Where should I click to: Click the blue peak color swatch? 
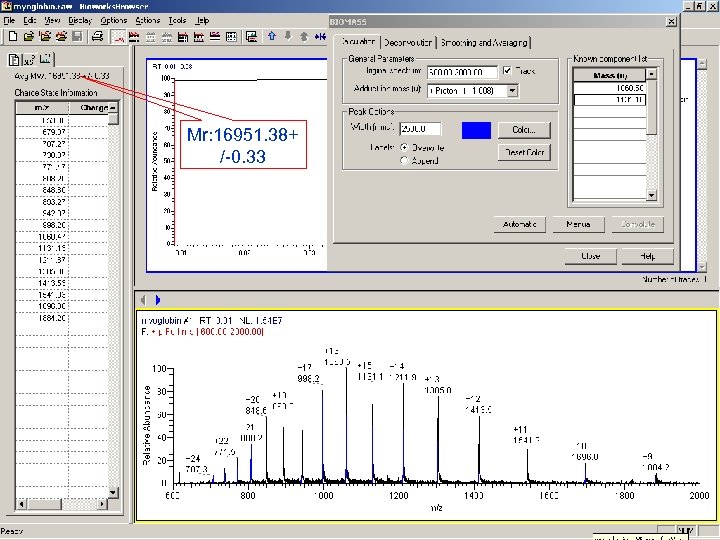tap(476, 130)
